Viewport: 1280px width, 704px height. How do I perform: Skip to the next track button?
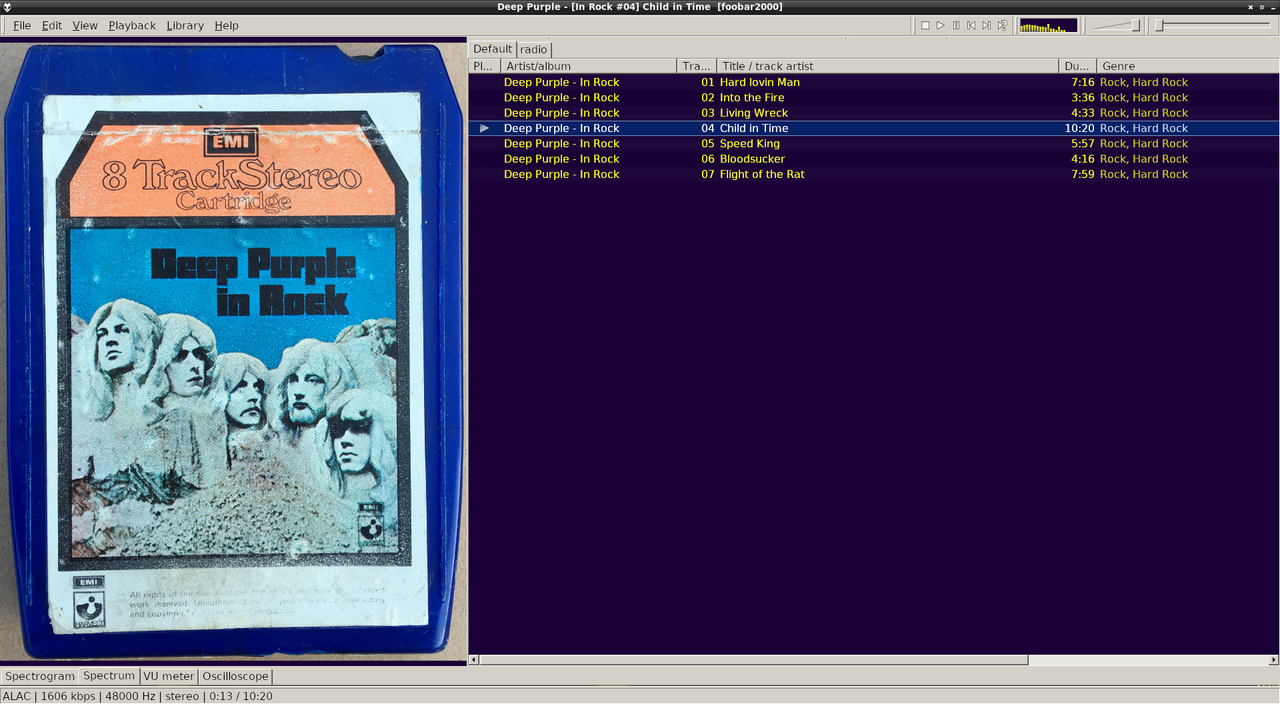[x=986, y=25]
